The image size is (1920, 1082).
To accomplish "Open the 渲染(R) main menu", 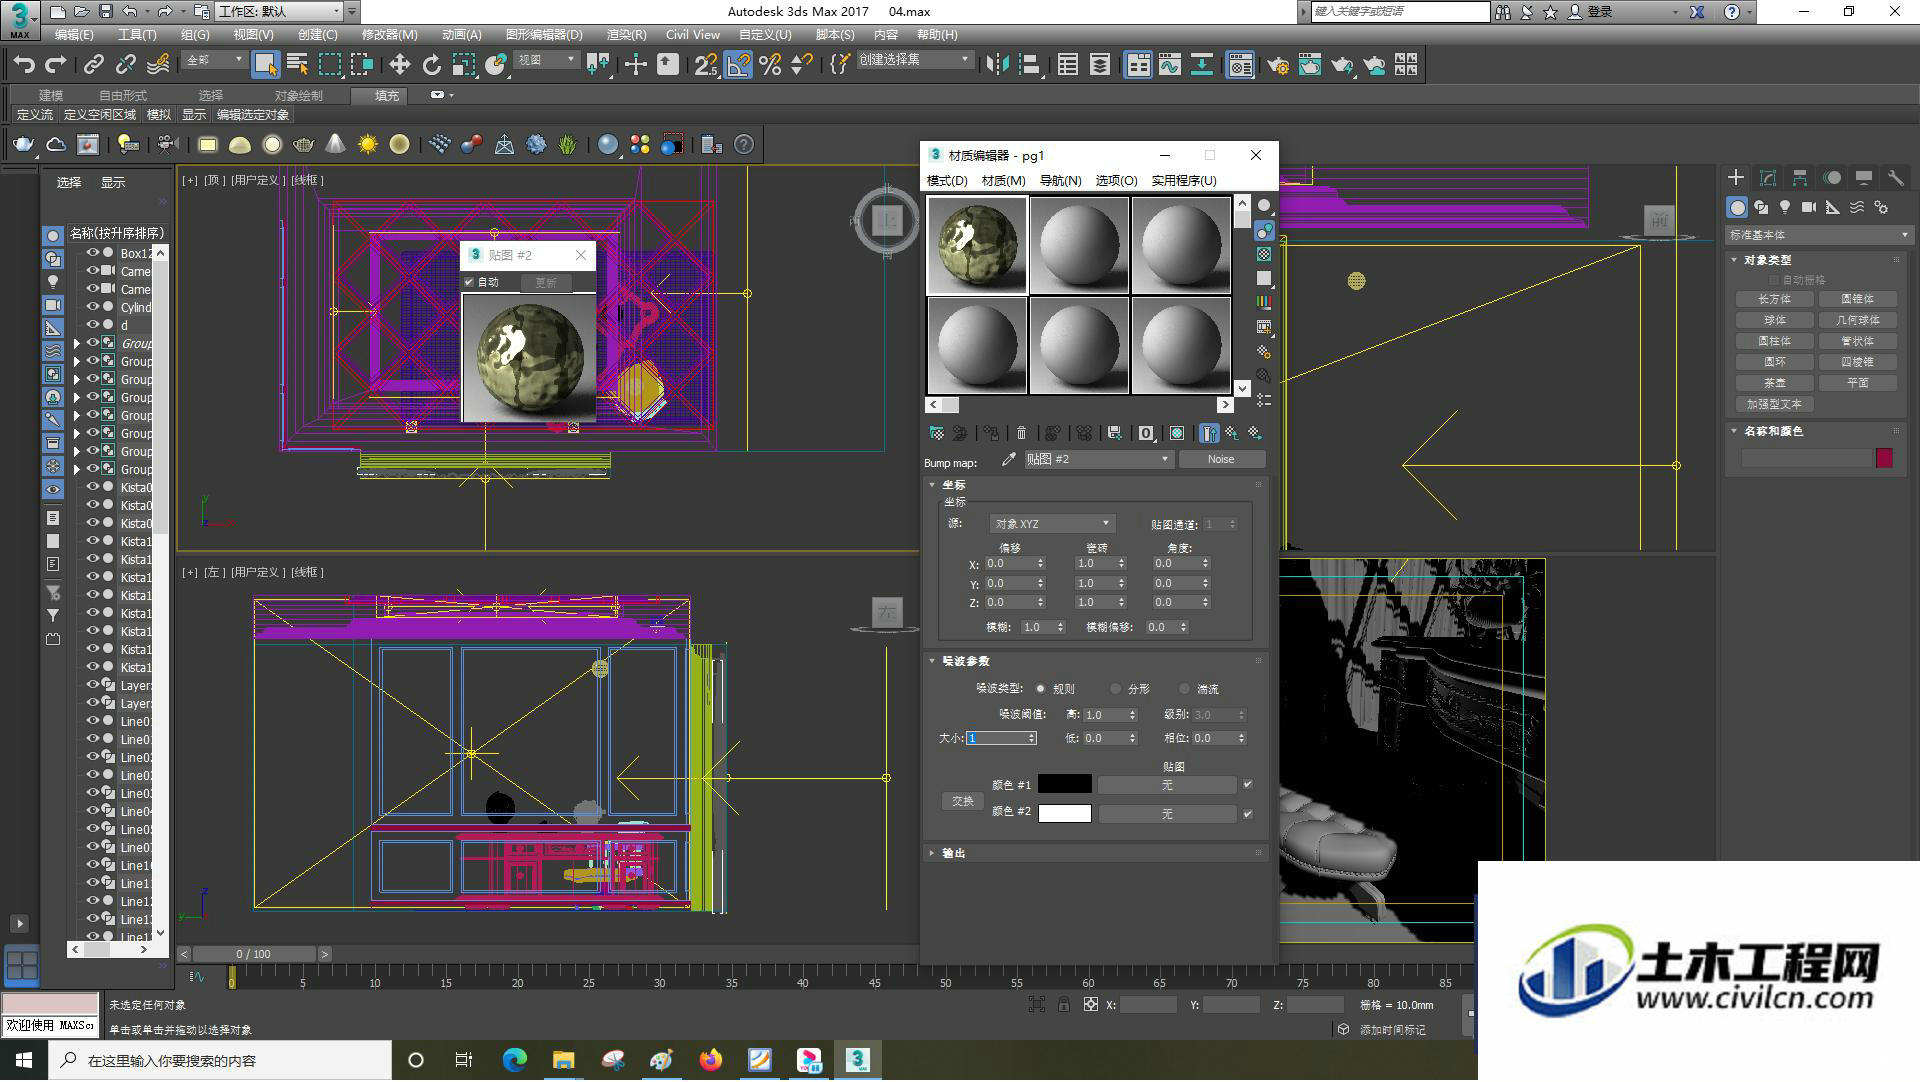I will tap(626, 35).
